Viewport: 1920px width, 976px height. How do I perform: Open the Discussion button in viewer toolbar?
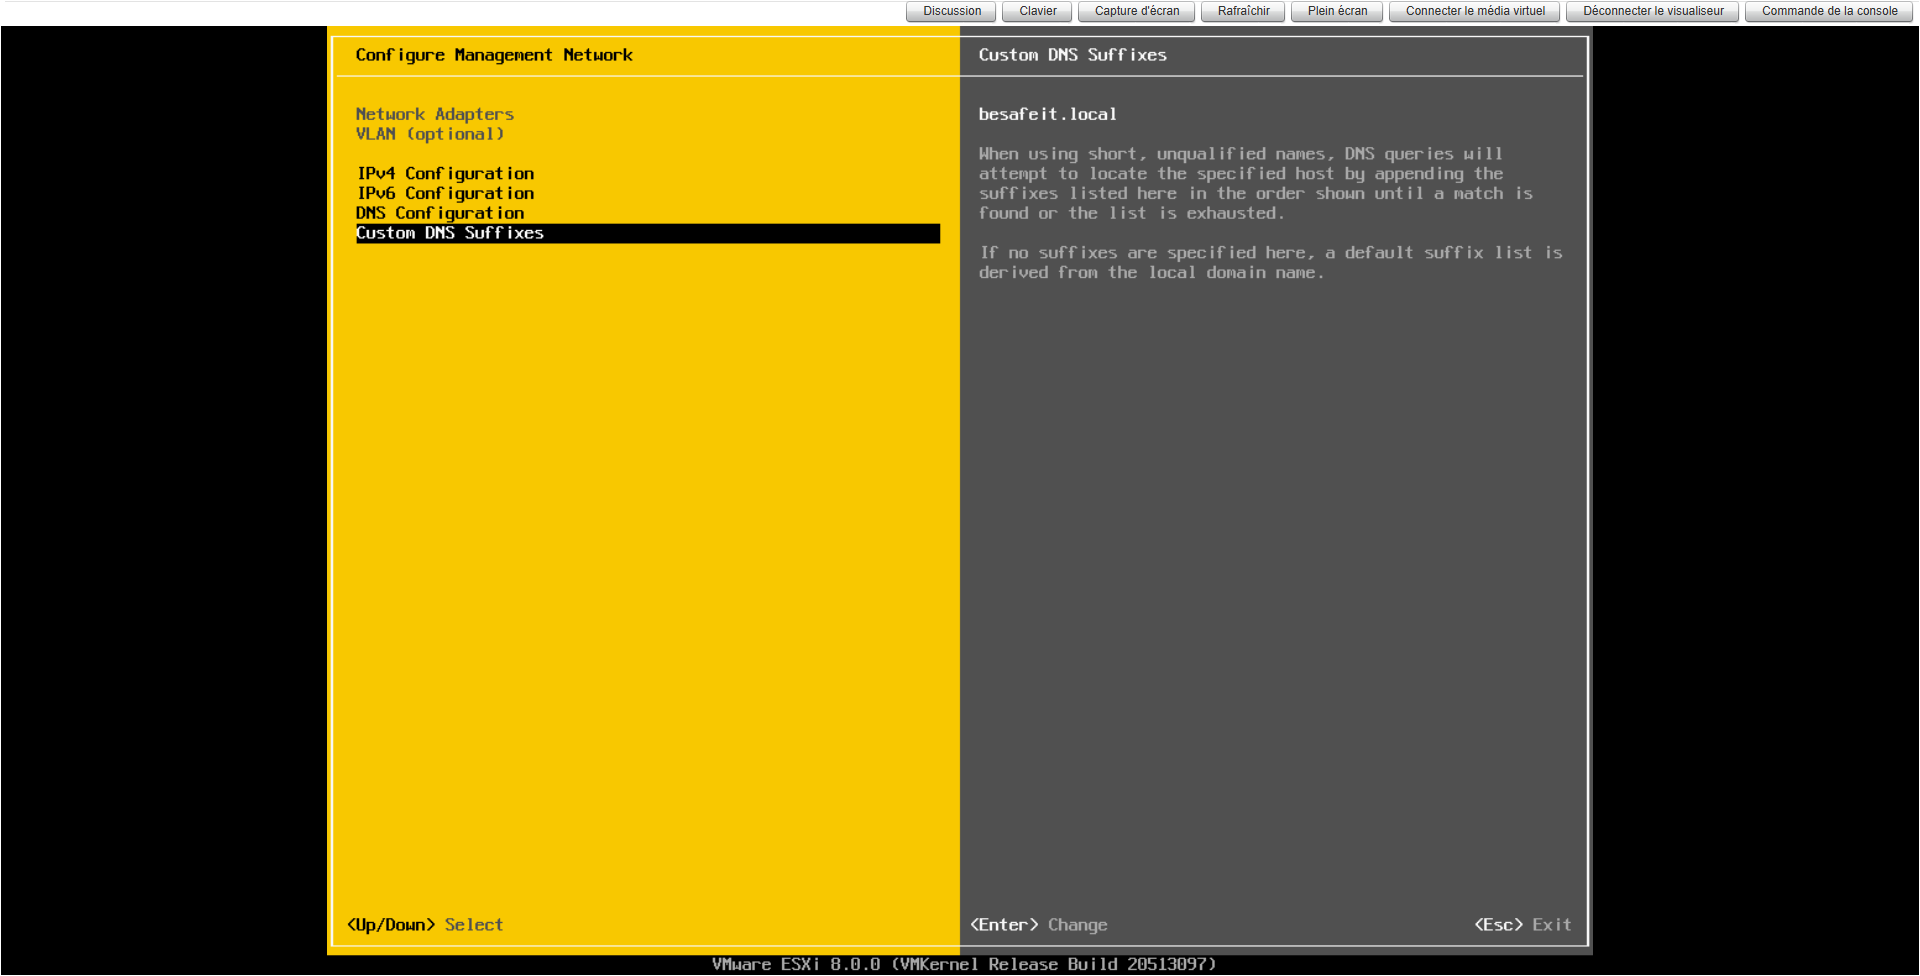point(951,11)
